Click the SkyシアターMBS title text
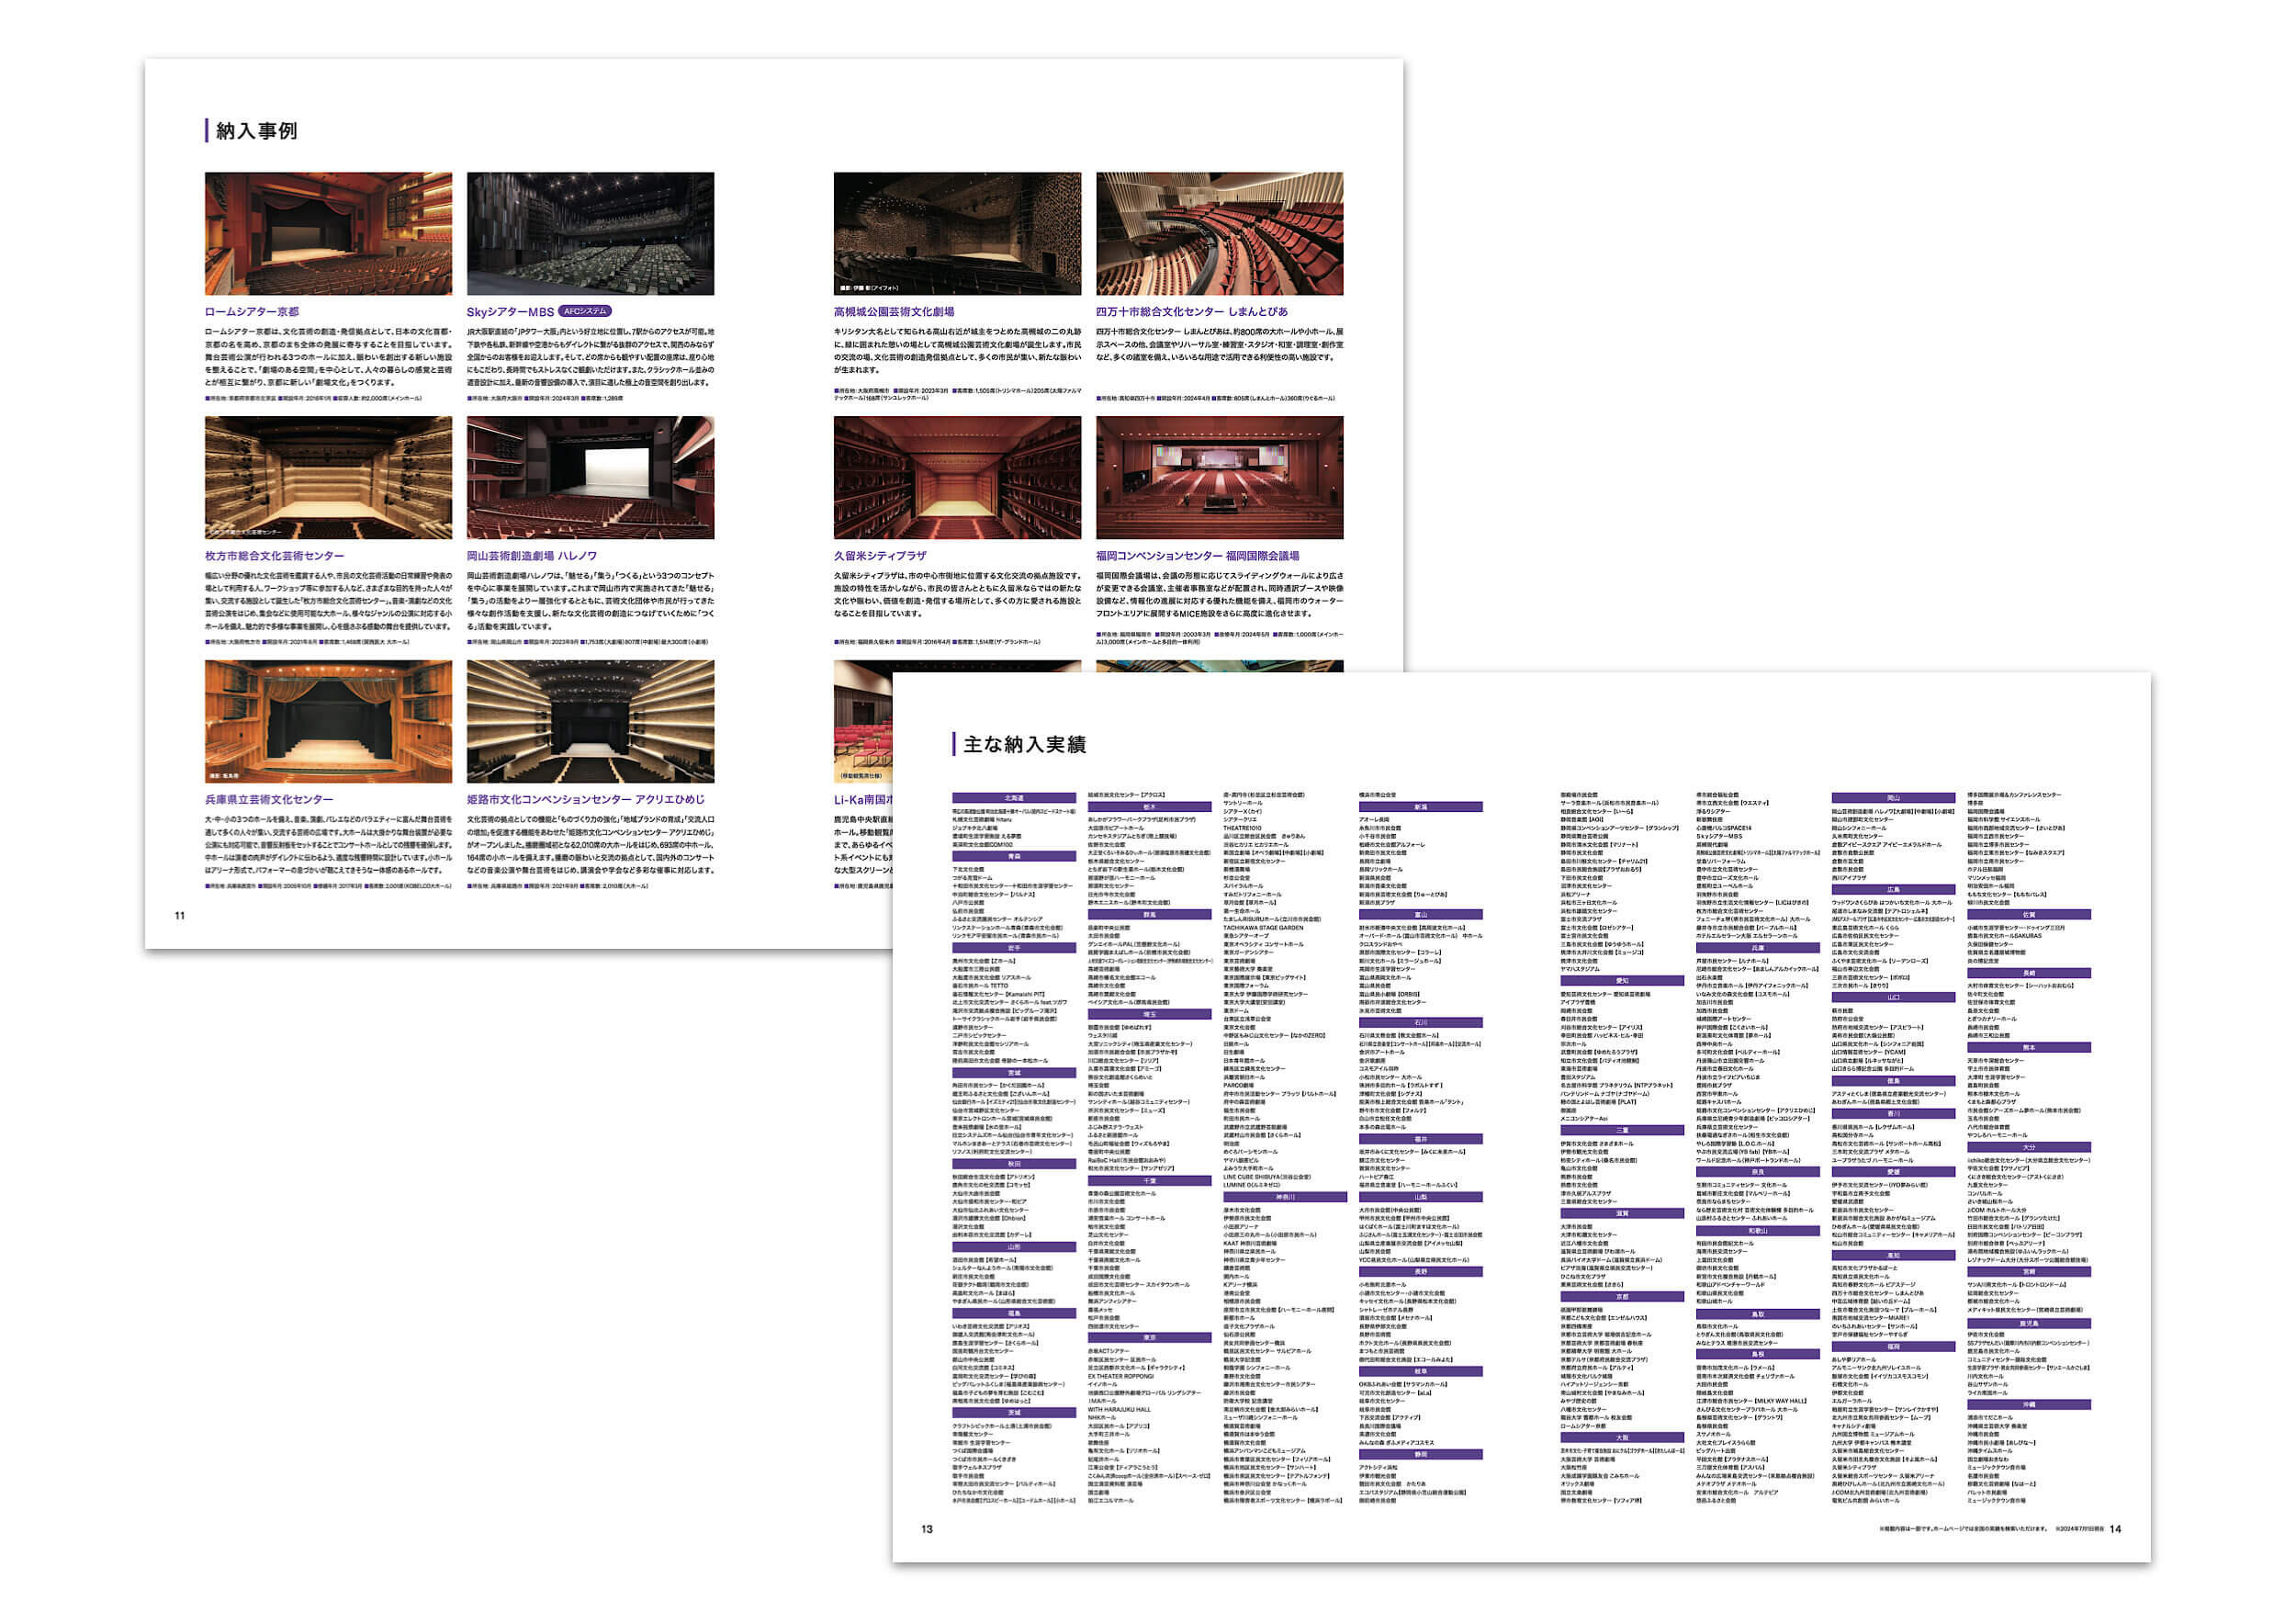 click(x=510, y=312)
